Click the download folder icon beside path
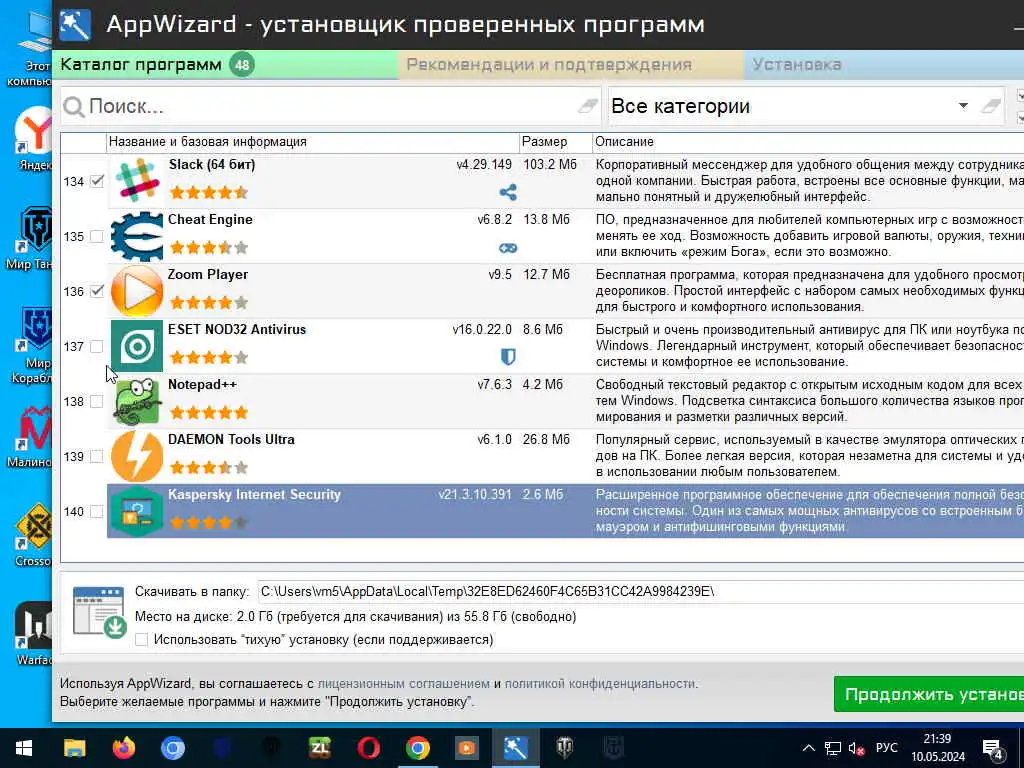The width and height of the screenshot is (1024, 768). tap(99, 612)
